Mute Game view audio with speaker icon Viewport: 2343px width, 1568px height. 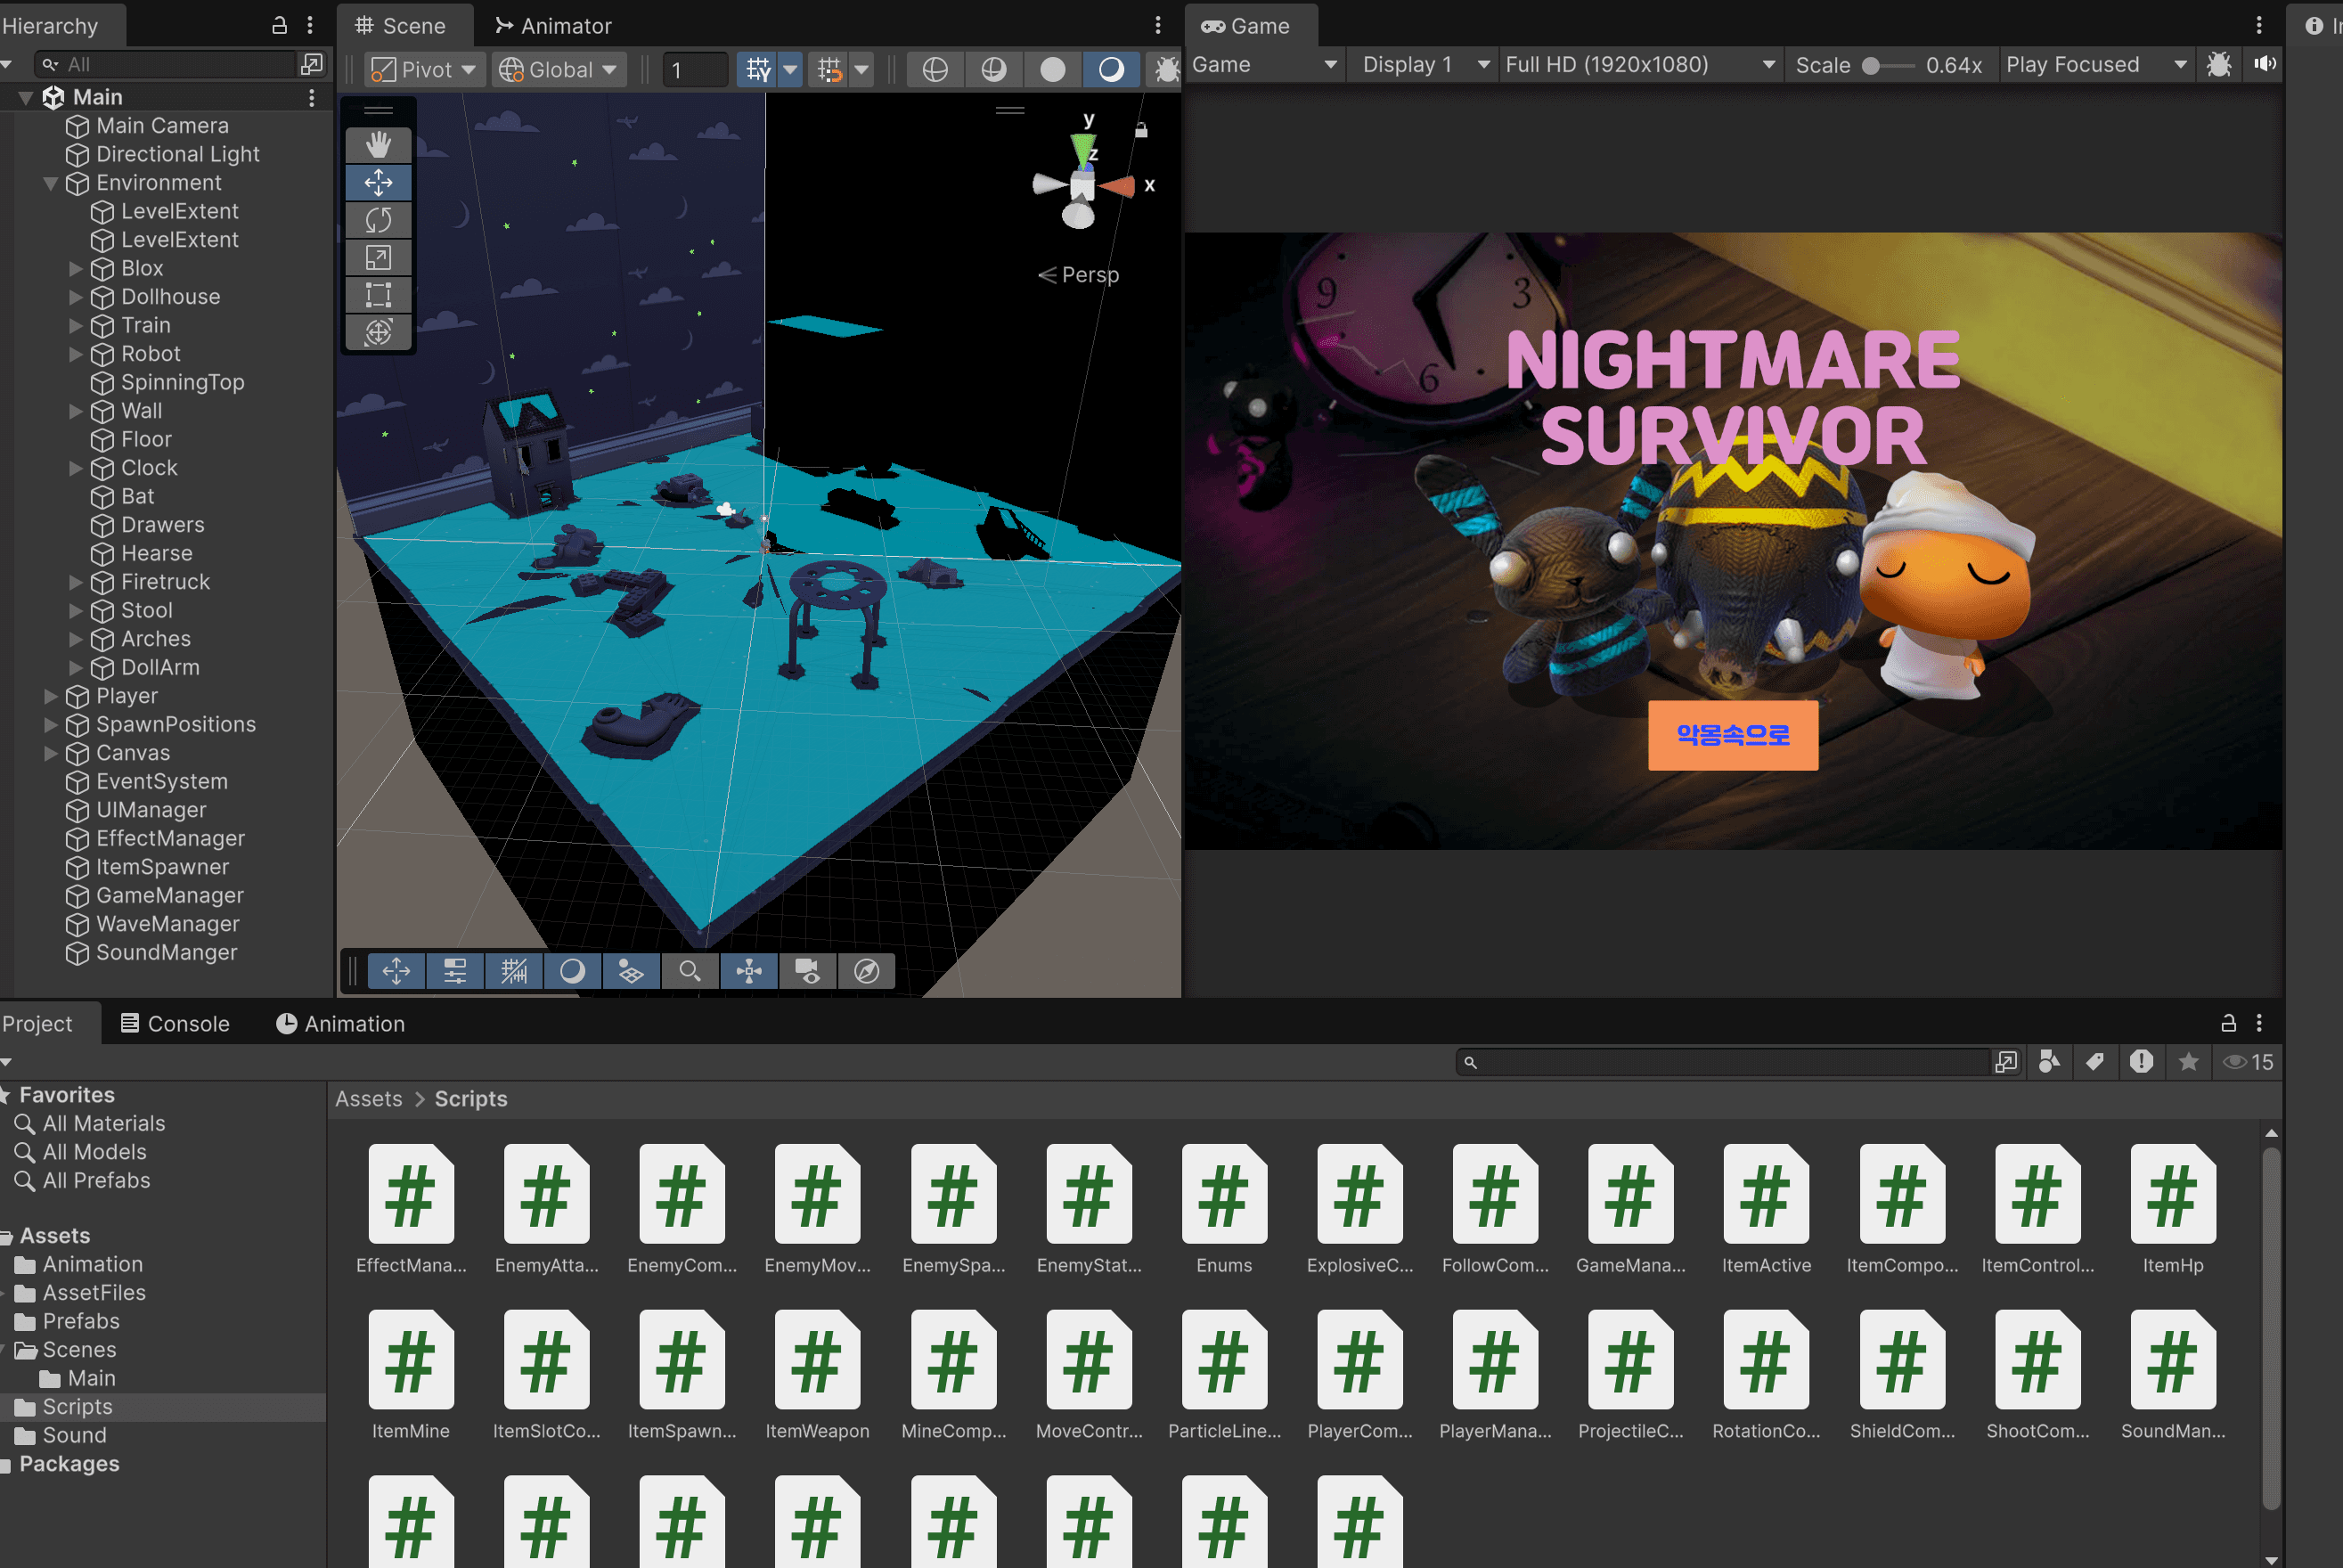tap(2264, 64)
